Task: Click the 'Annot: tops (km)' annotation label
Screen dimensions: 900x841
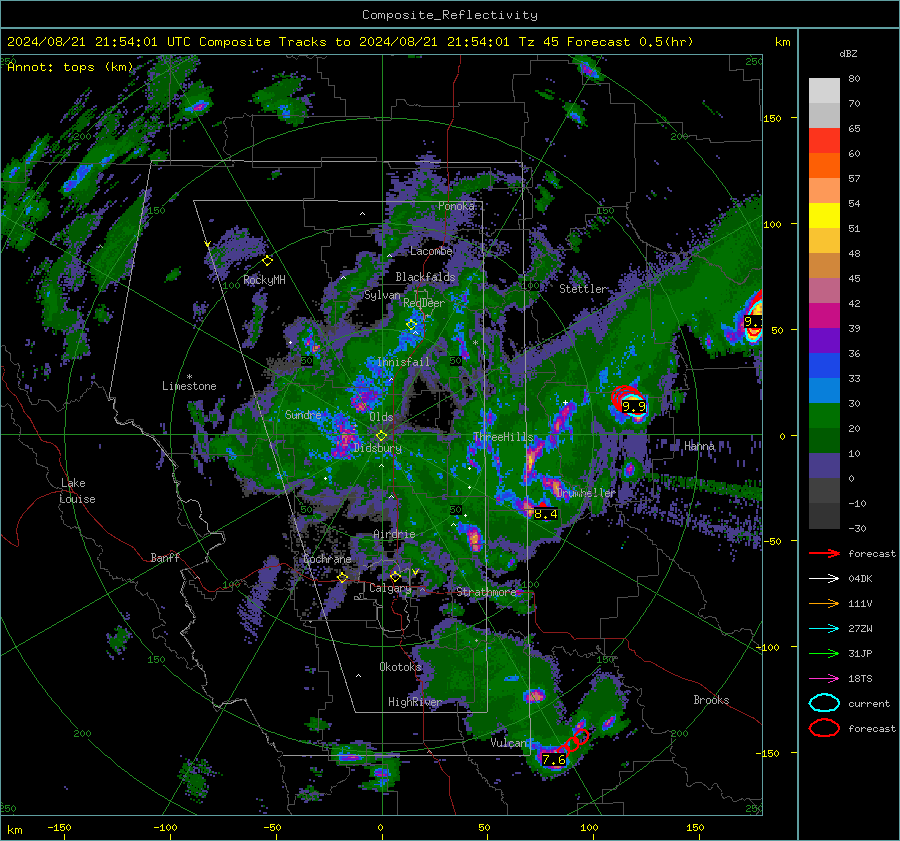Action: [x=70, y=67]
